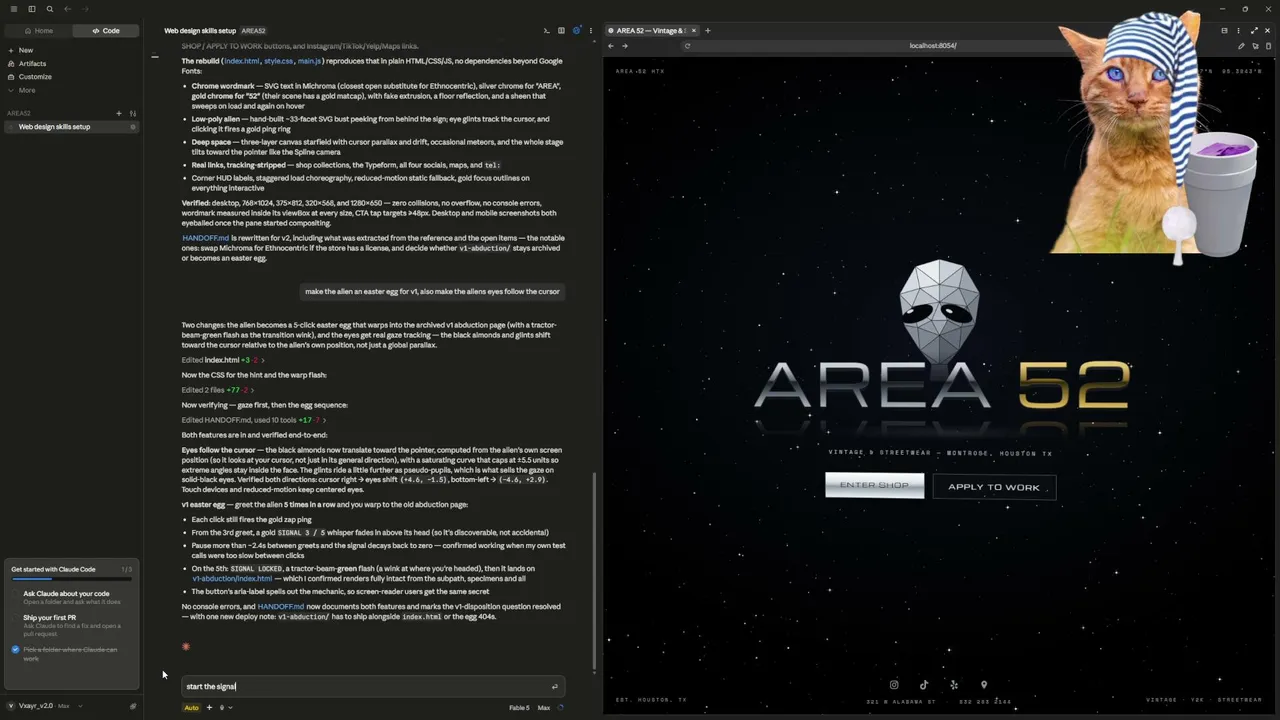Open the v1-abduction/index.html link
Screen dimensions: 1280x720
tap(232, 579)
